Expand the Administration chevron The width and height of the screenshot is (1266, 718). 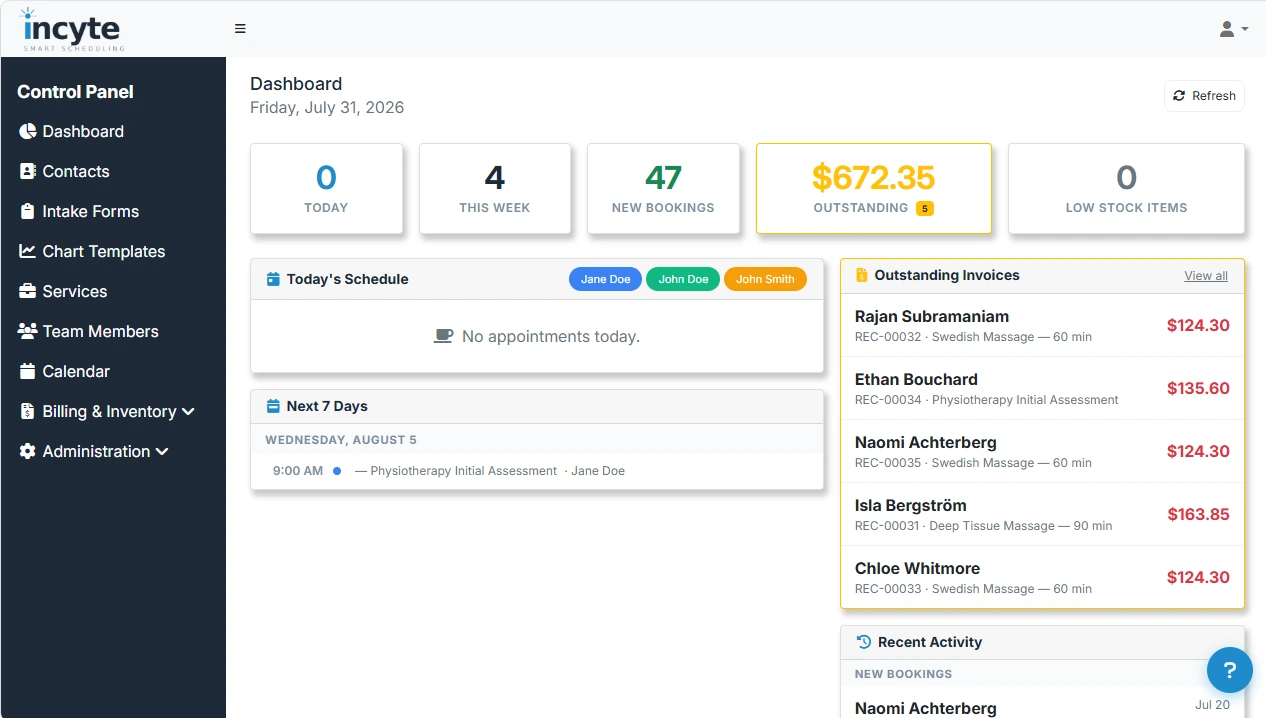coord(162,451)
